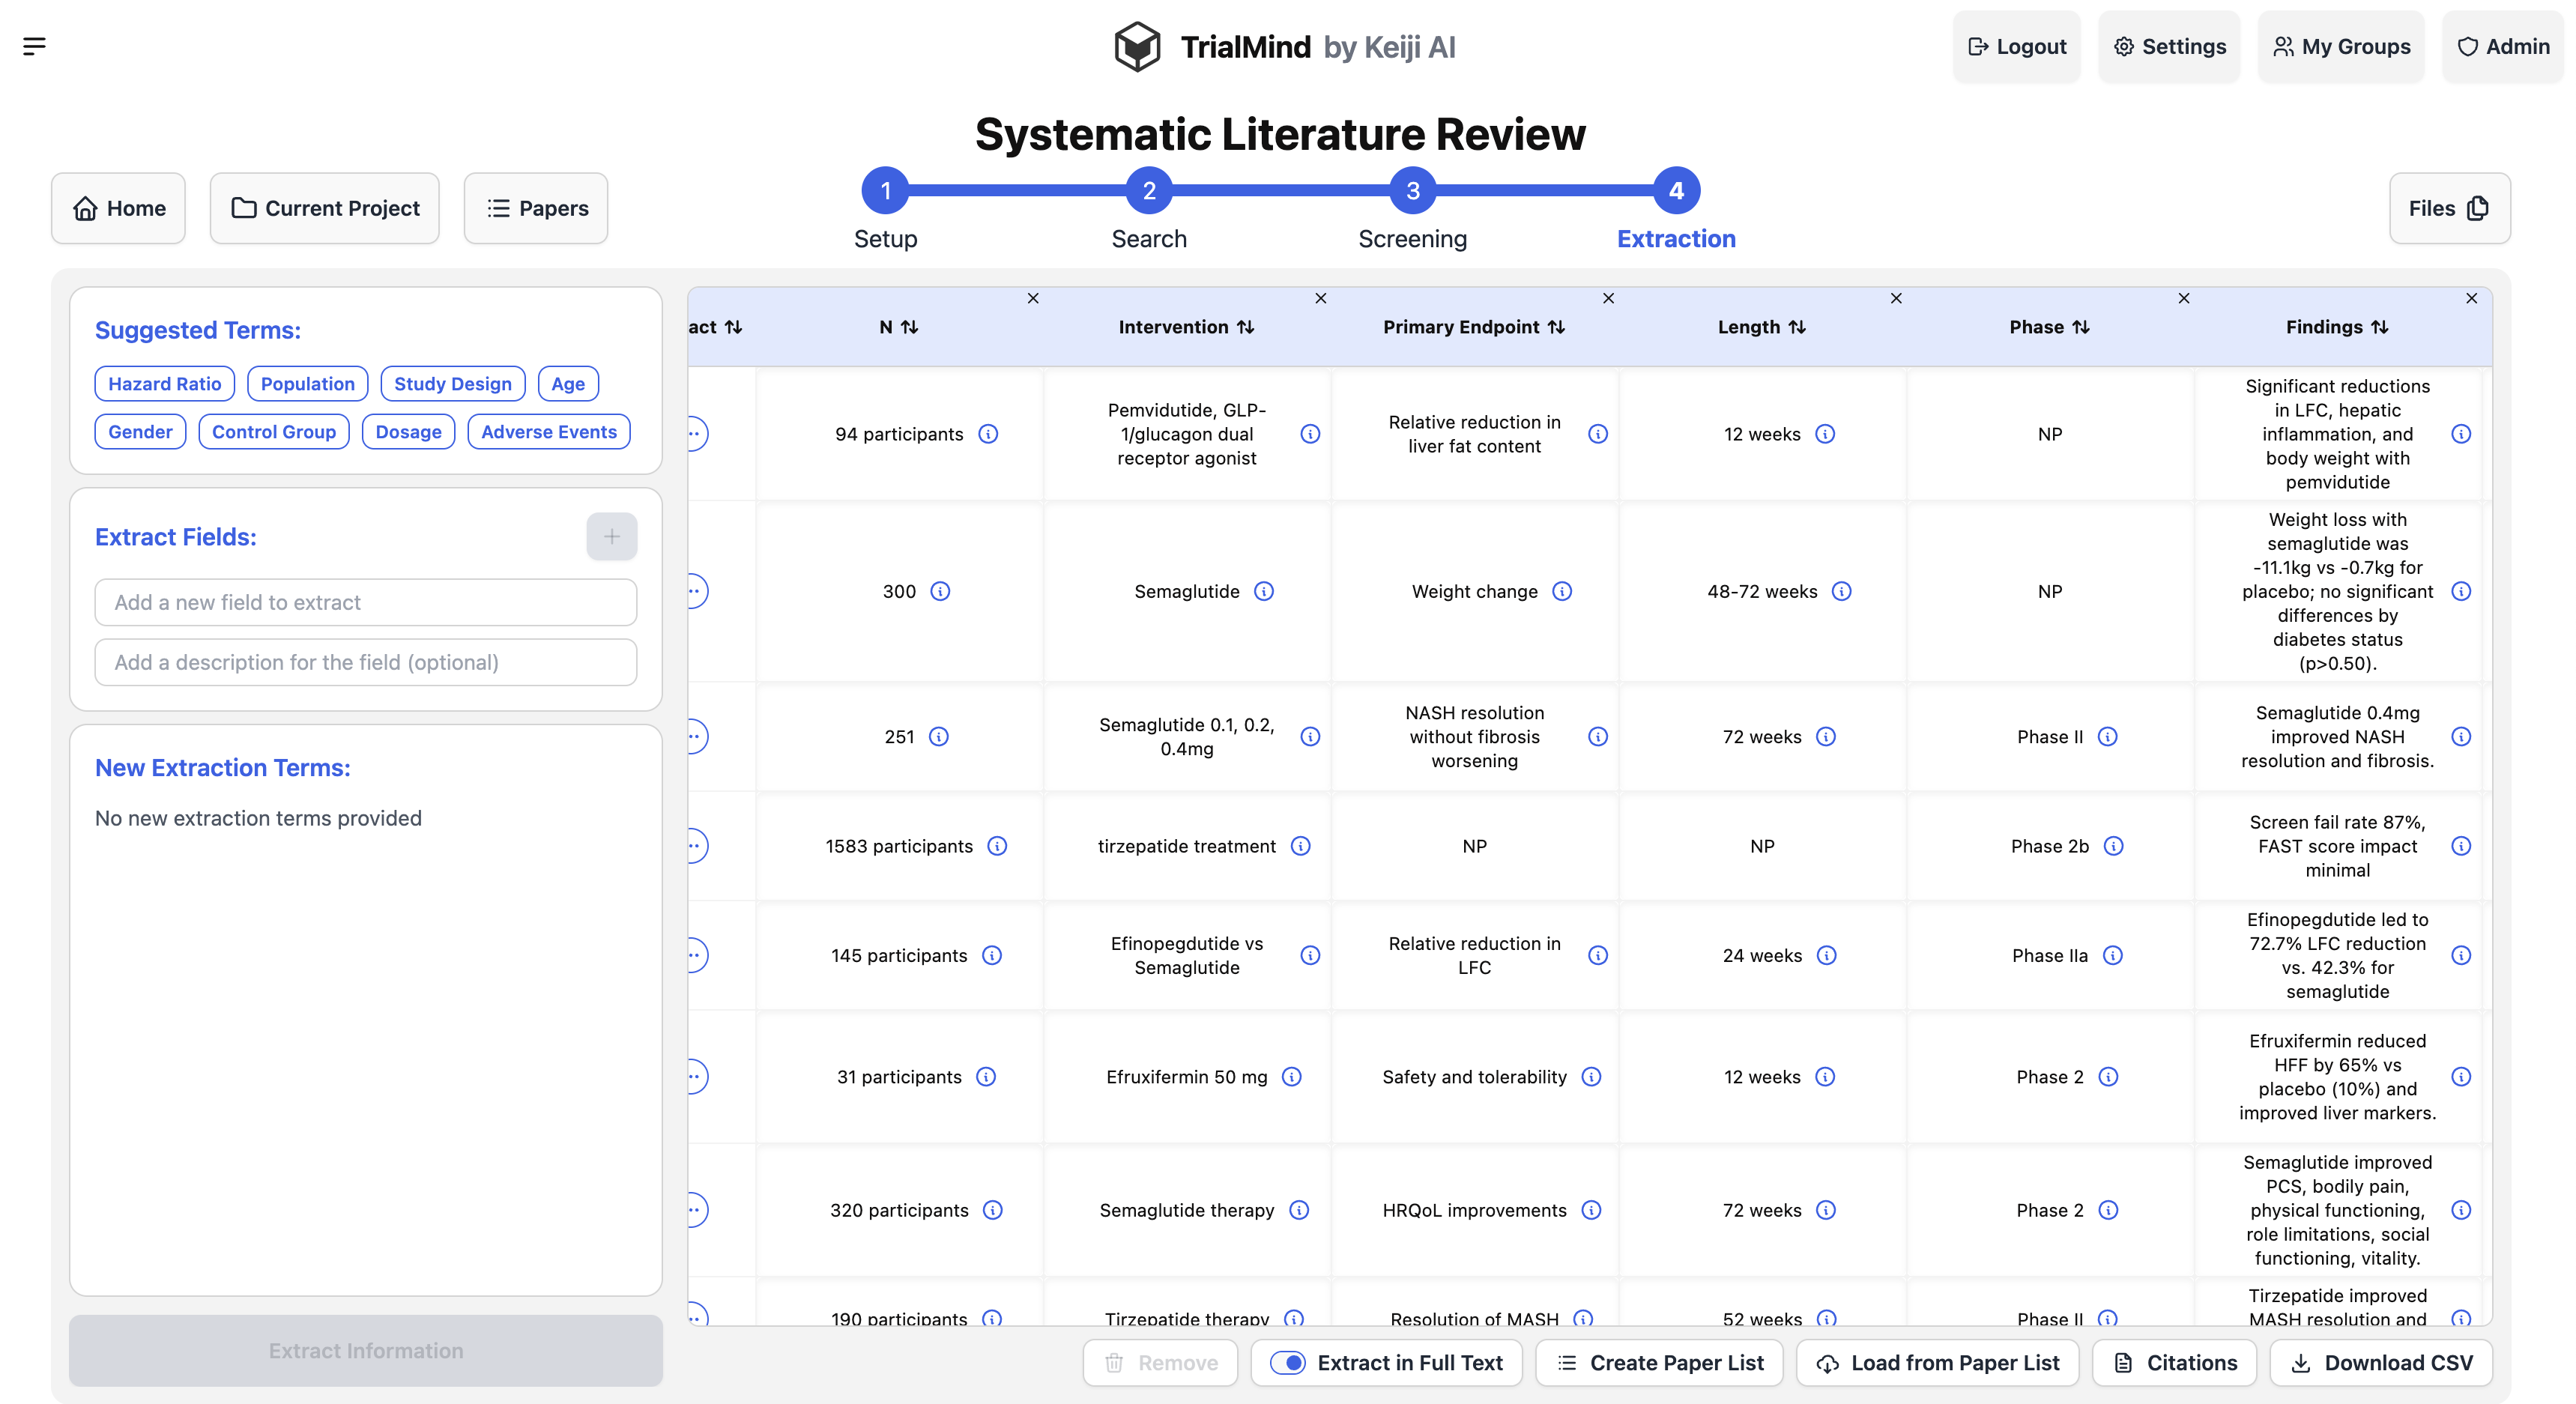Open the hamburger sidebar menu icon
Image resolution: width=2576 pixels, height=1404 pixels.
34,46
